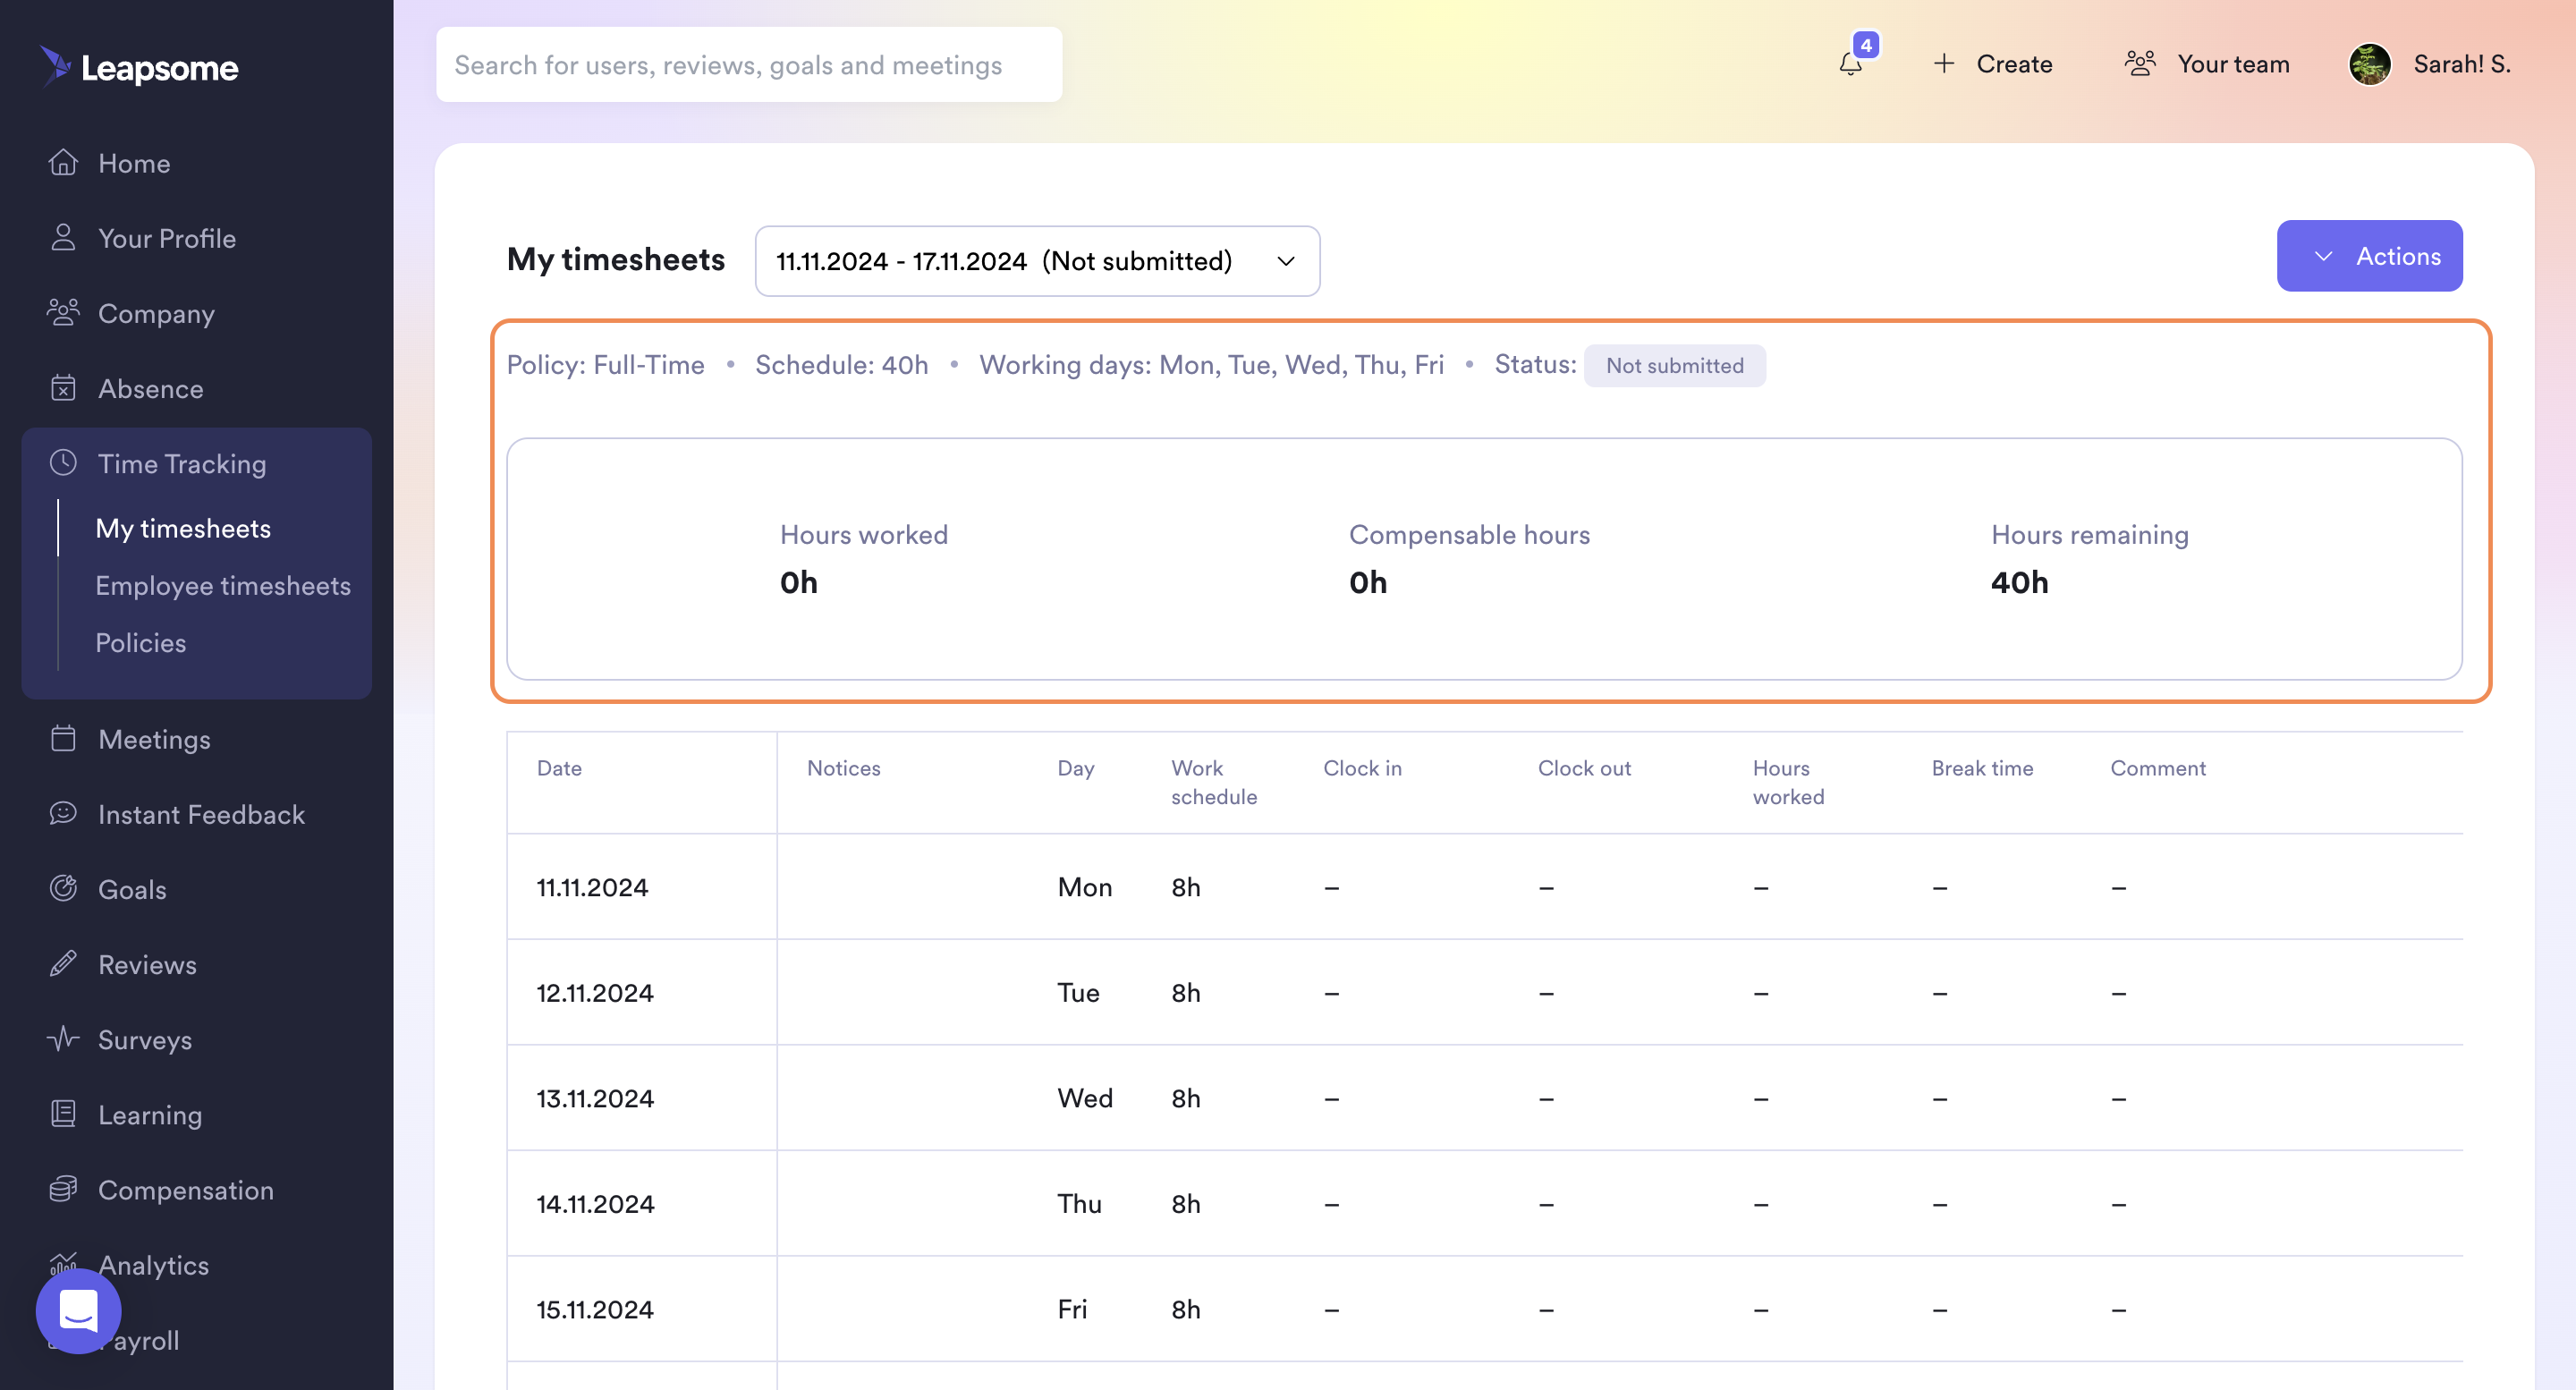Open Sarah! S. profile avatar
This screenshot has width=2576, height=1390.
(2369, 64)
